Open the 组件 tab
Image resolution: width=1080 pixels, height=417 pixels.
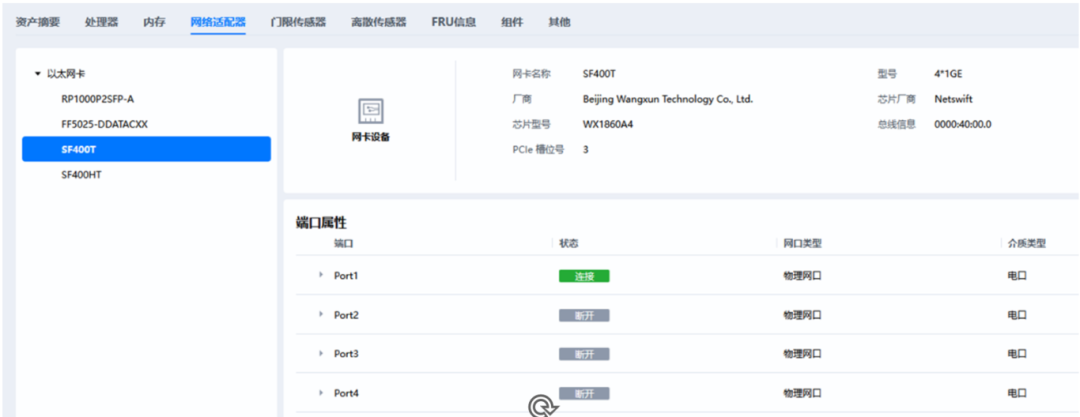(x=512, y=22)
